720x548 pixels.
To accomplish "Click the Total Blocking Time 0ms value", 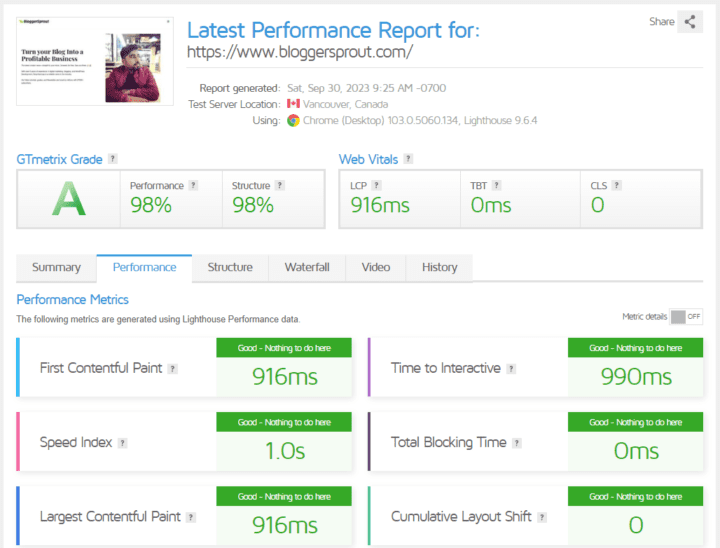I will (x=636, y=451).
